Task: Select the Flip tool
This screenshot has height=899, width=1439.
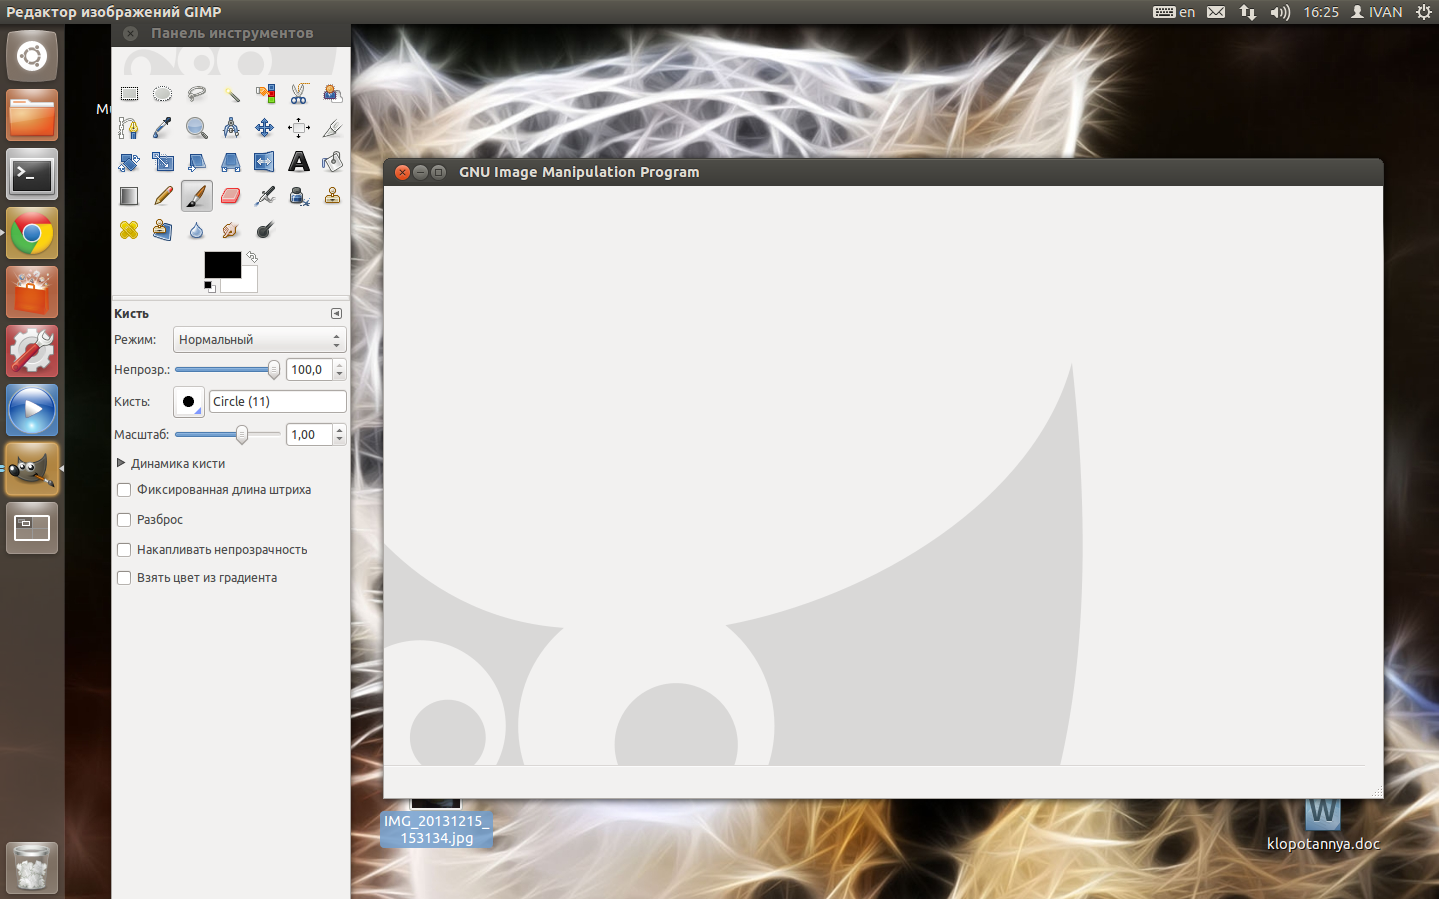Action: [265, 162]
